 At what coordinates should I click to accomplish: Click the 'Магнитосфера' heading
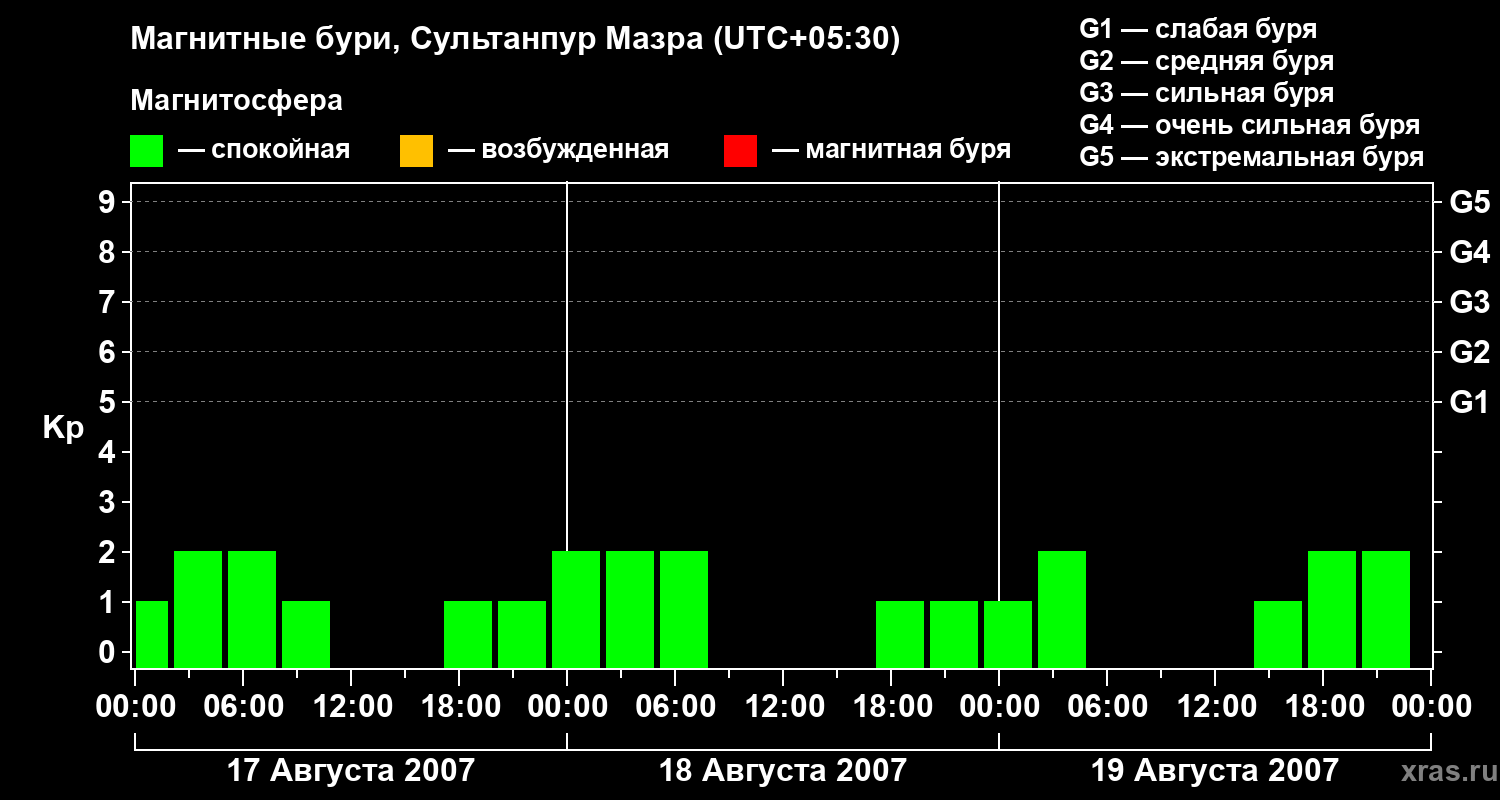236,101
